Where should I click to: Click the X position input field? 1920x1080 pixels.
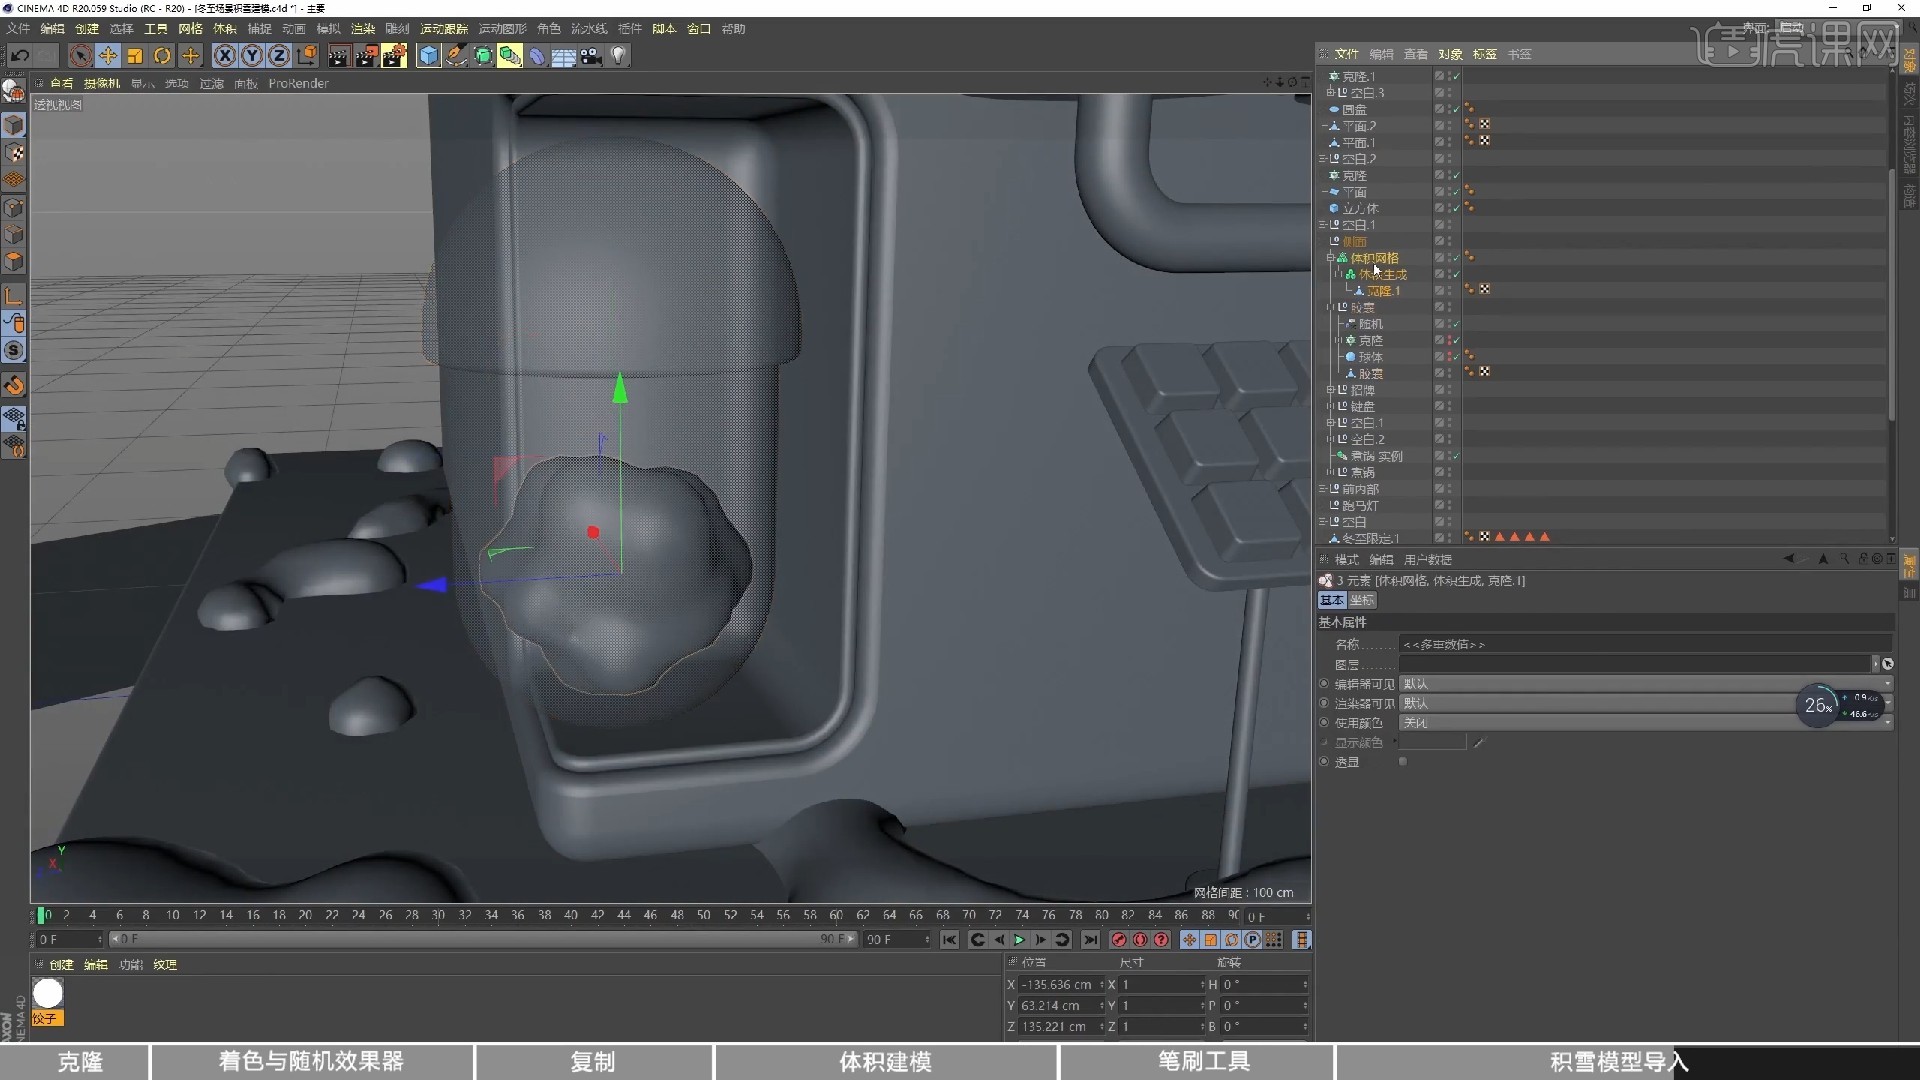(1060, 985)
